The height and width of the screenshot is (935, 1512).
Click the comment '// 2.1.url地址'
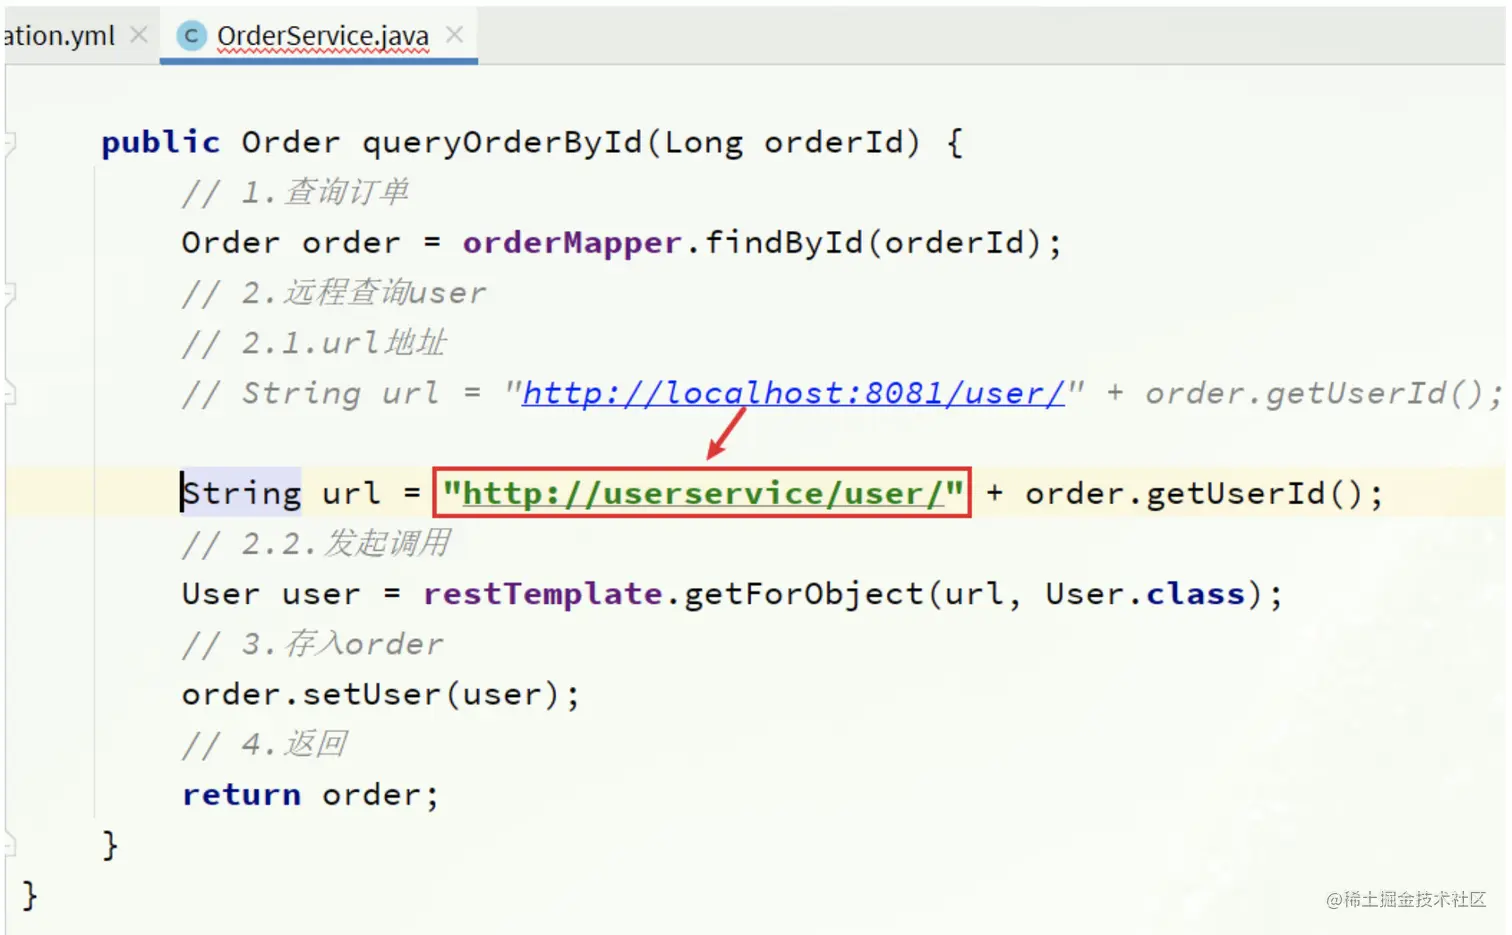click(x=314, y=343)
